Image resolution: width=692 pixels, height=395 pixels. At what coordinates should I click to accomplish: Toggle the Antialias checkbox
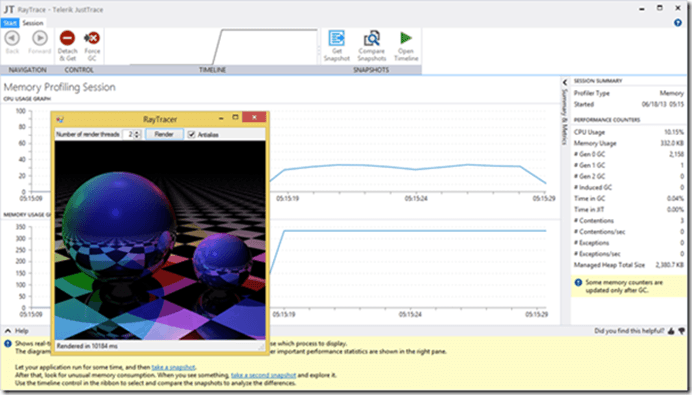tap(192, 134)
